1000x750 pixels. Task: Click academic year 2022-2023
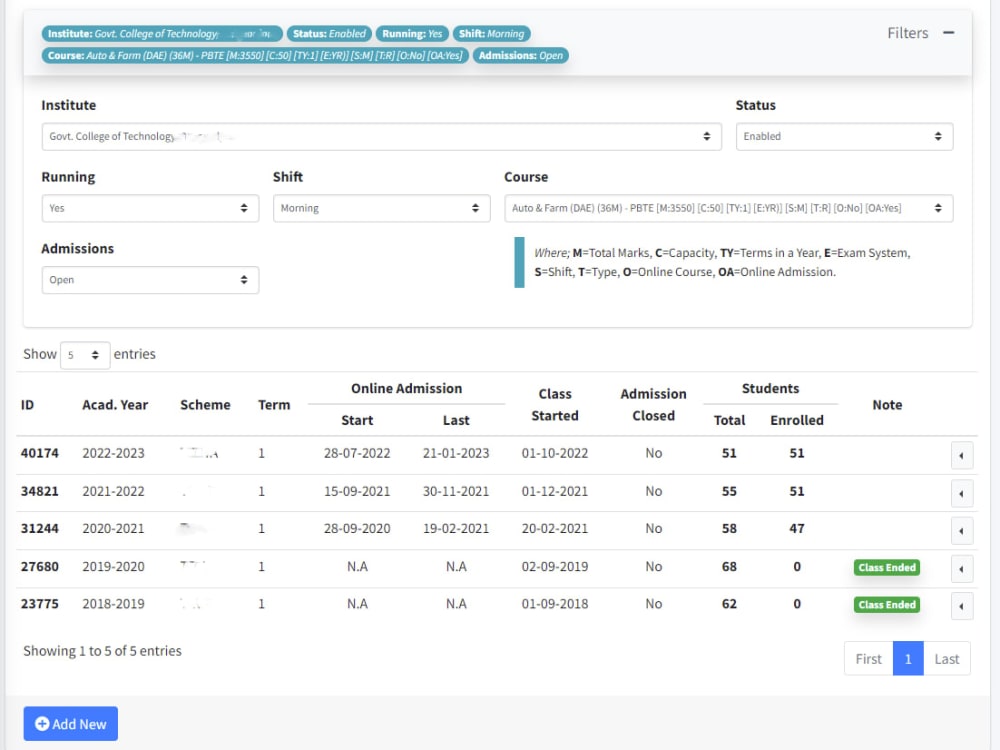pyautogui.click(x=114, y=453)
